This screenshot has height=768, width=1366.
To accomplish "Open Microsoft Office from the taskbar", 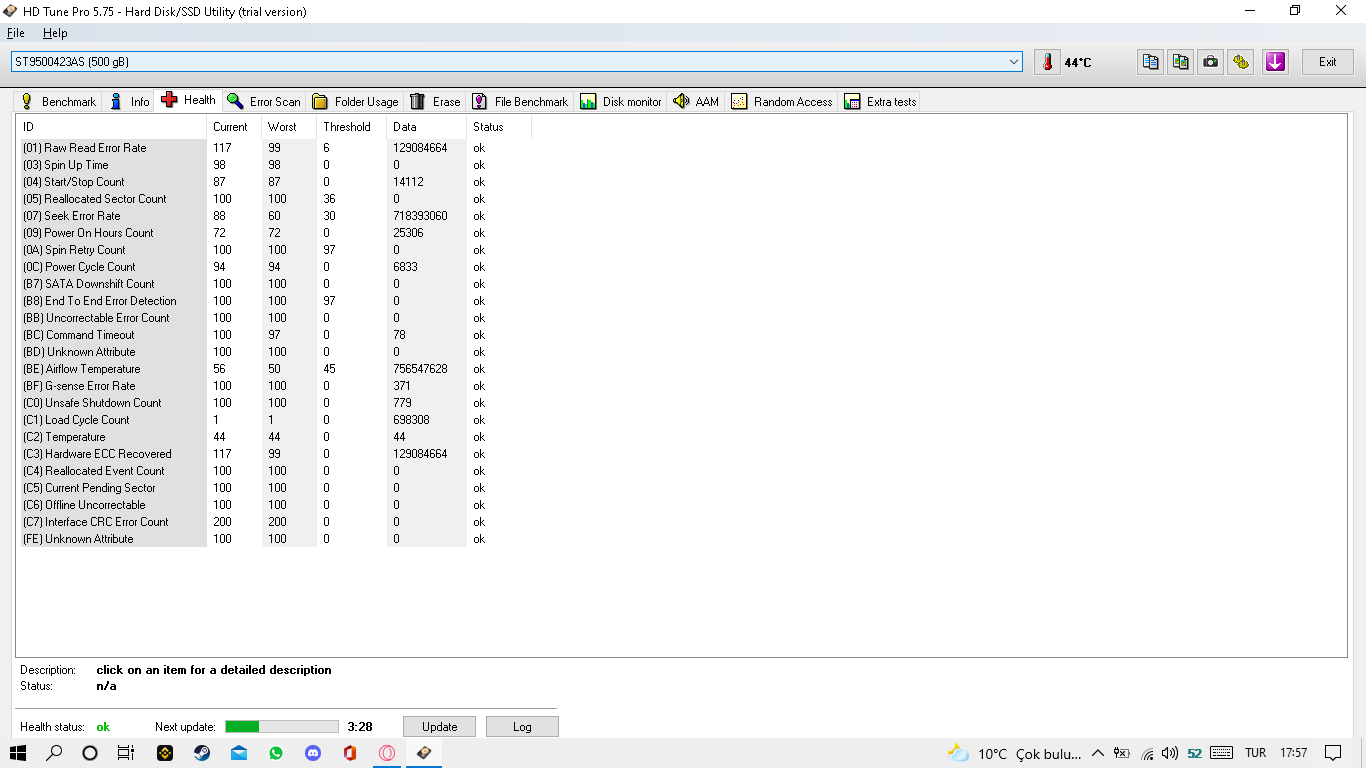I will [x=350, y=753].
